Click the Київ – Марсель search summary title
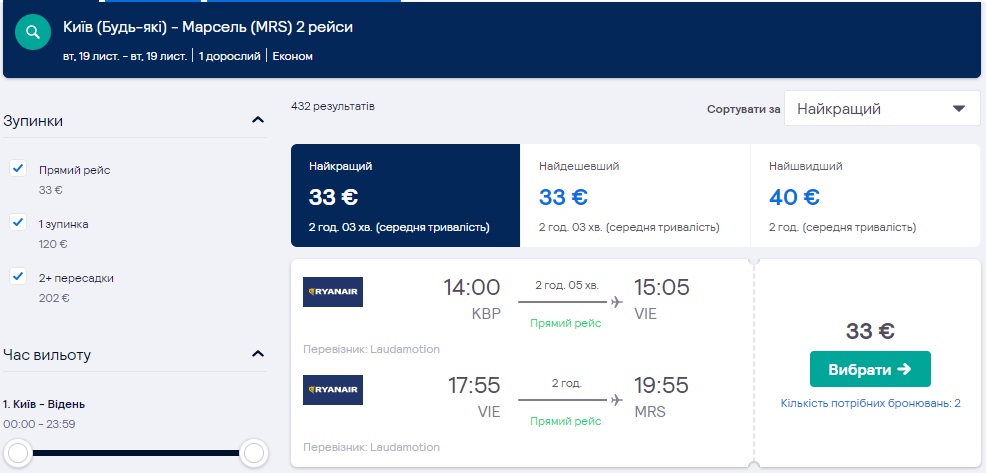Image resolution: width=986 pixels, height=473 pixels. click(x=207, y=27)
